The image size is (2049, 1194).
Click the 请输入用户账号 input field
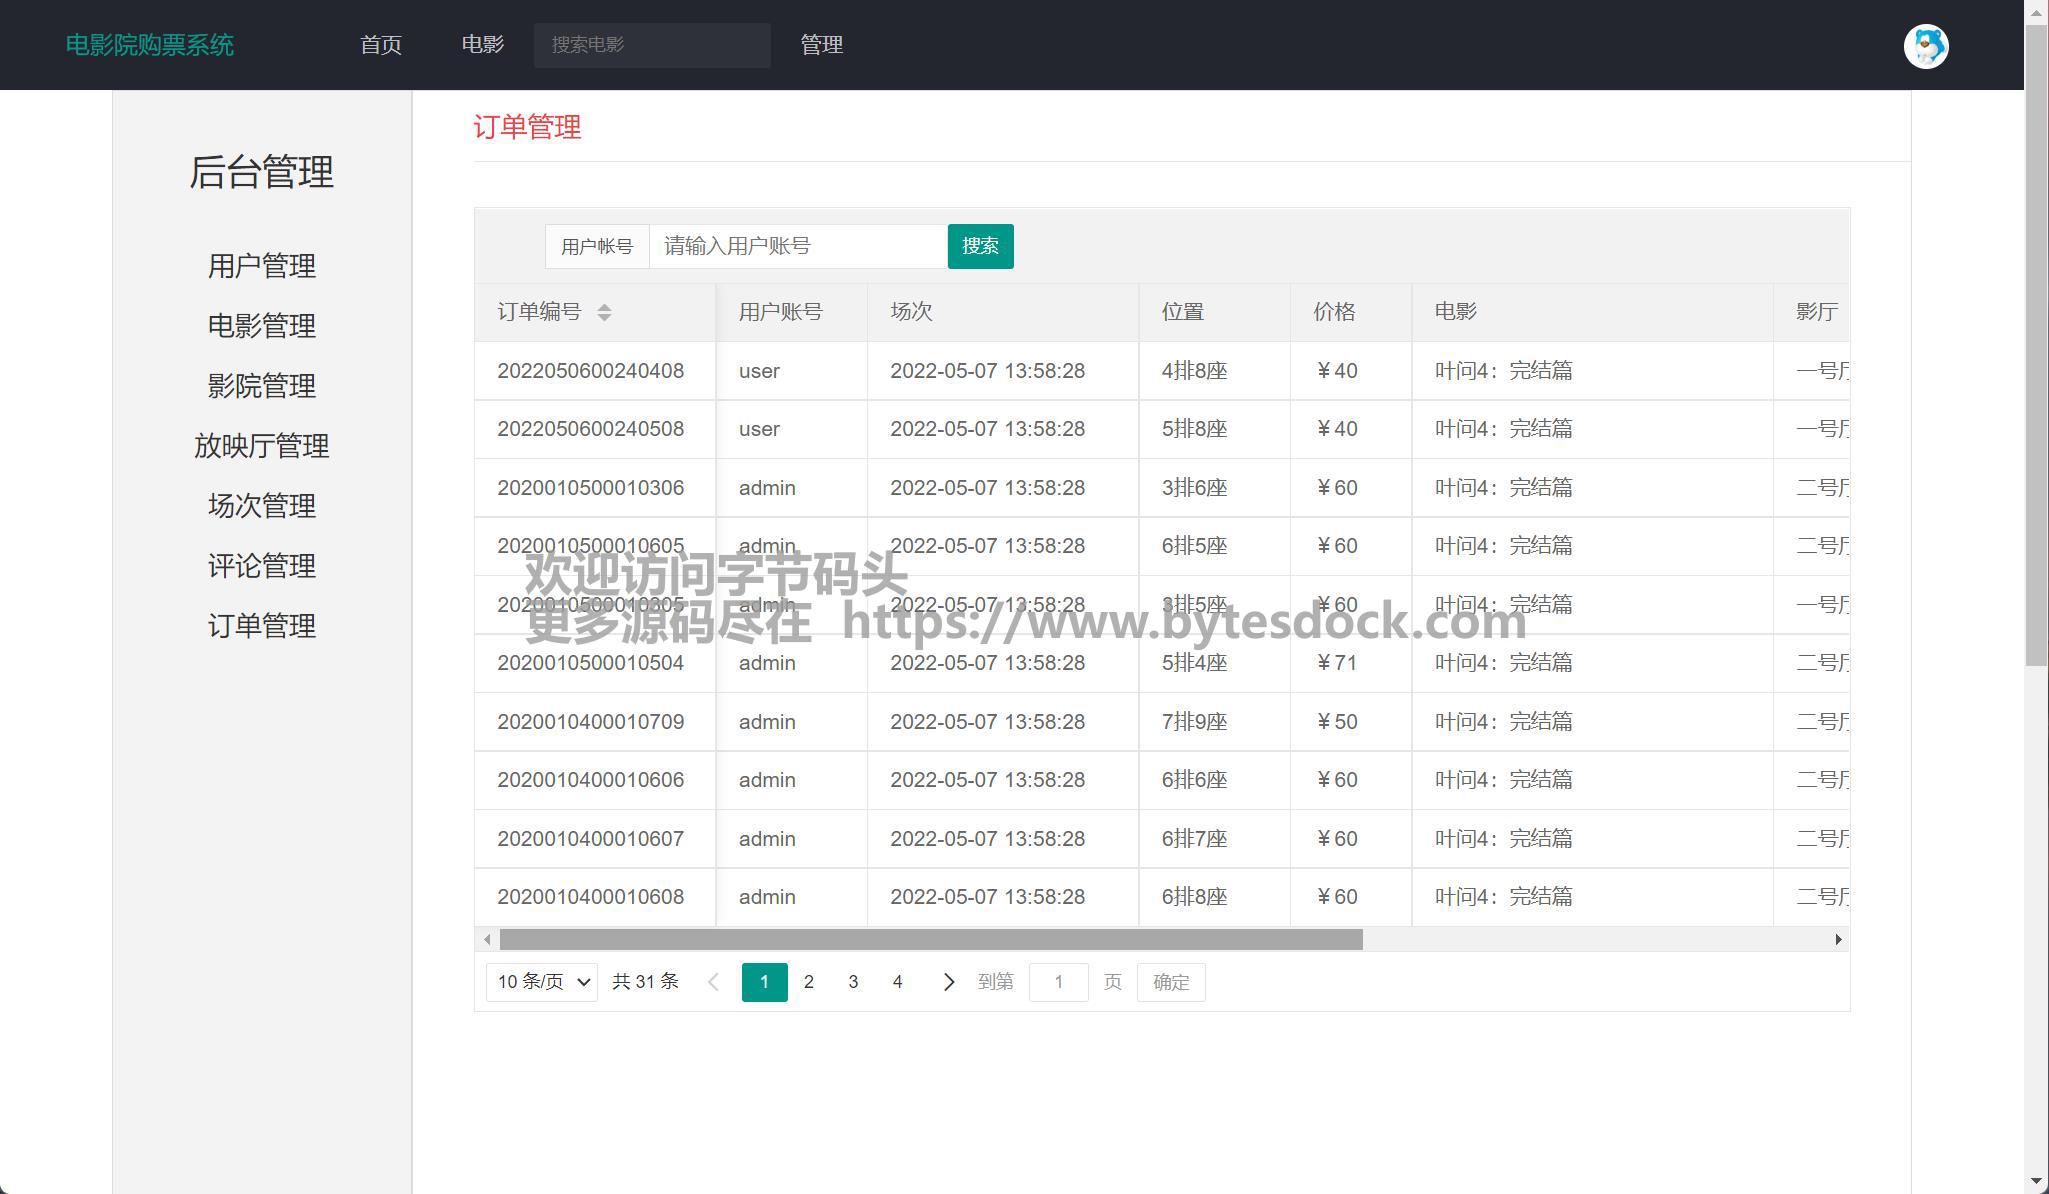797,246
